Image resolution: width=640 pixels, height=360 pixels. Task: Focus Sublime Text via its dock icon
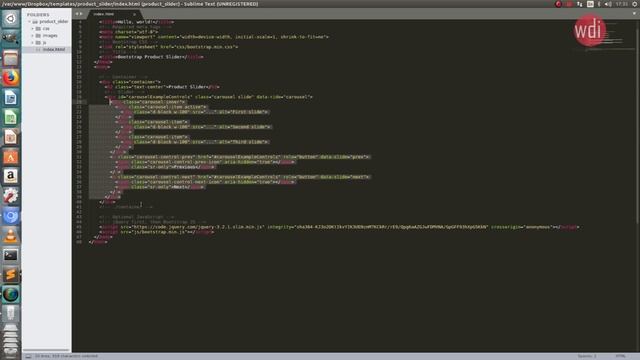click(11, 275)
